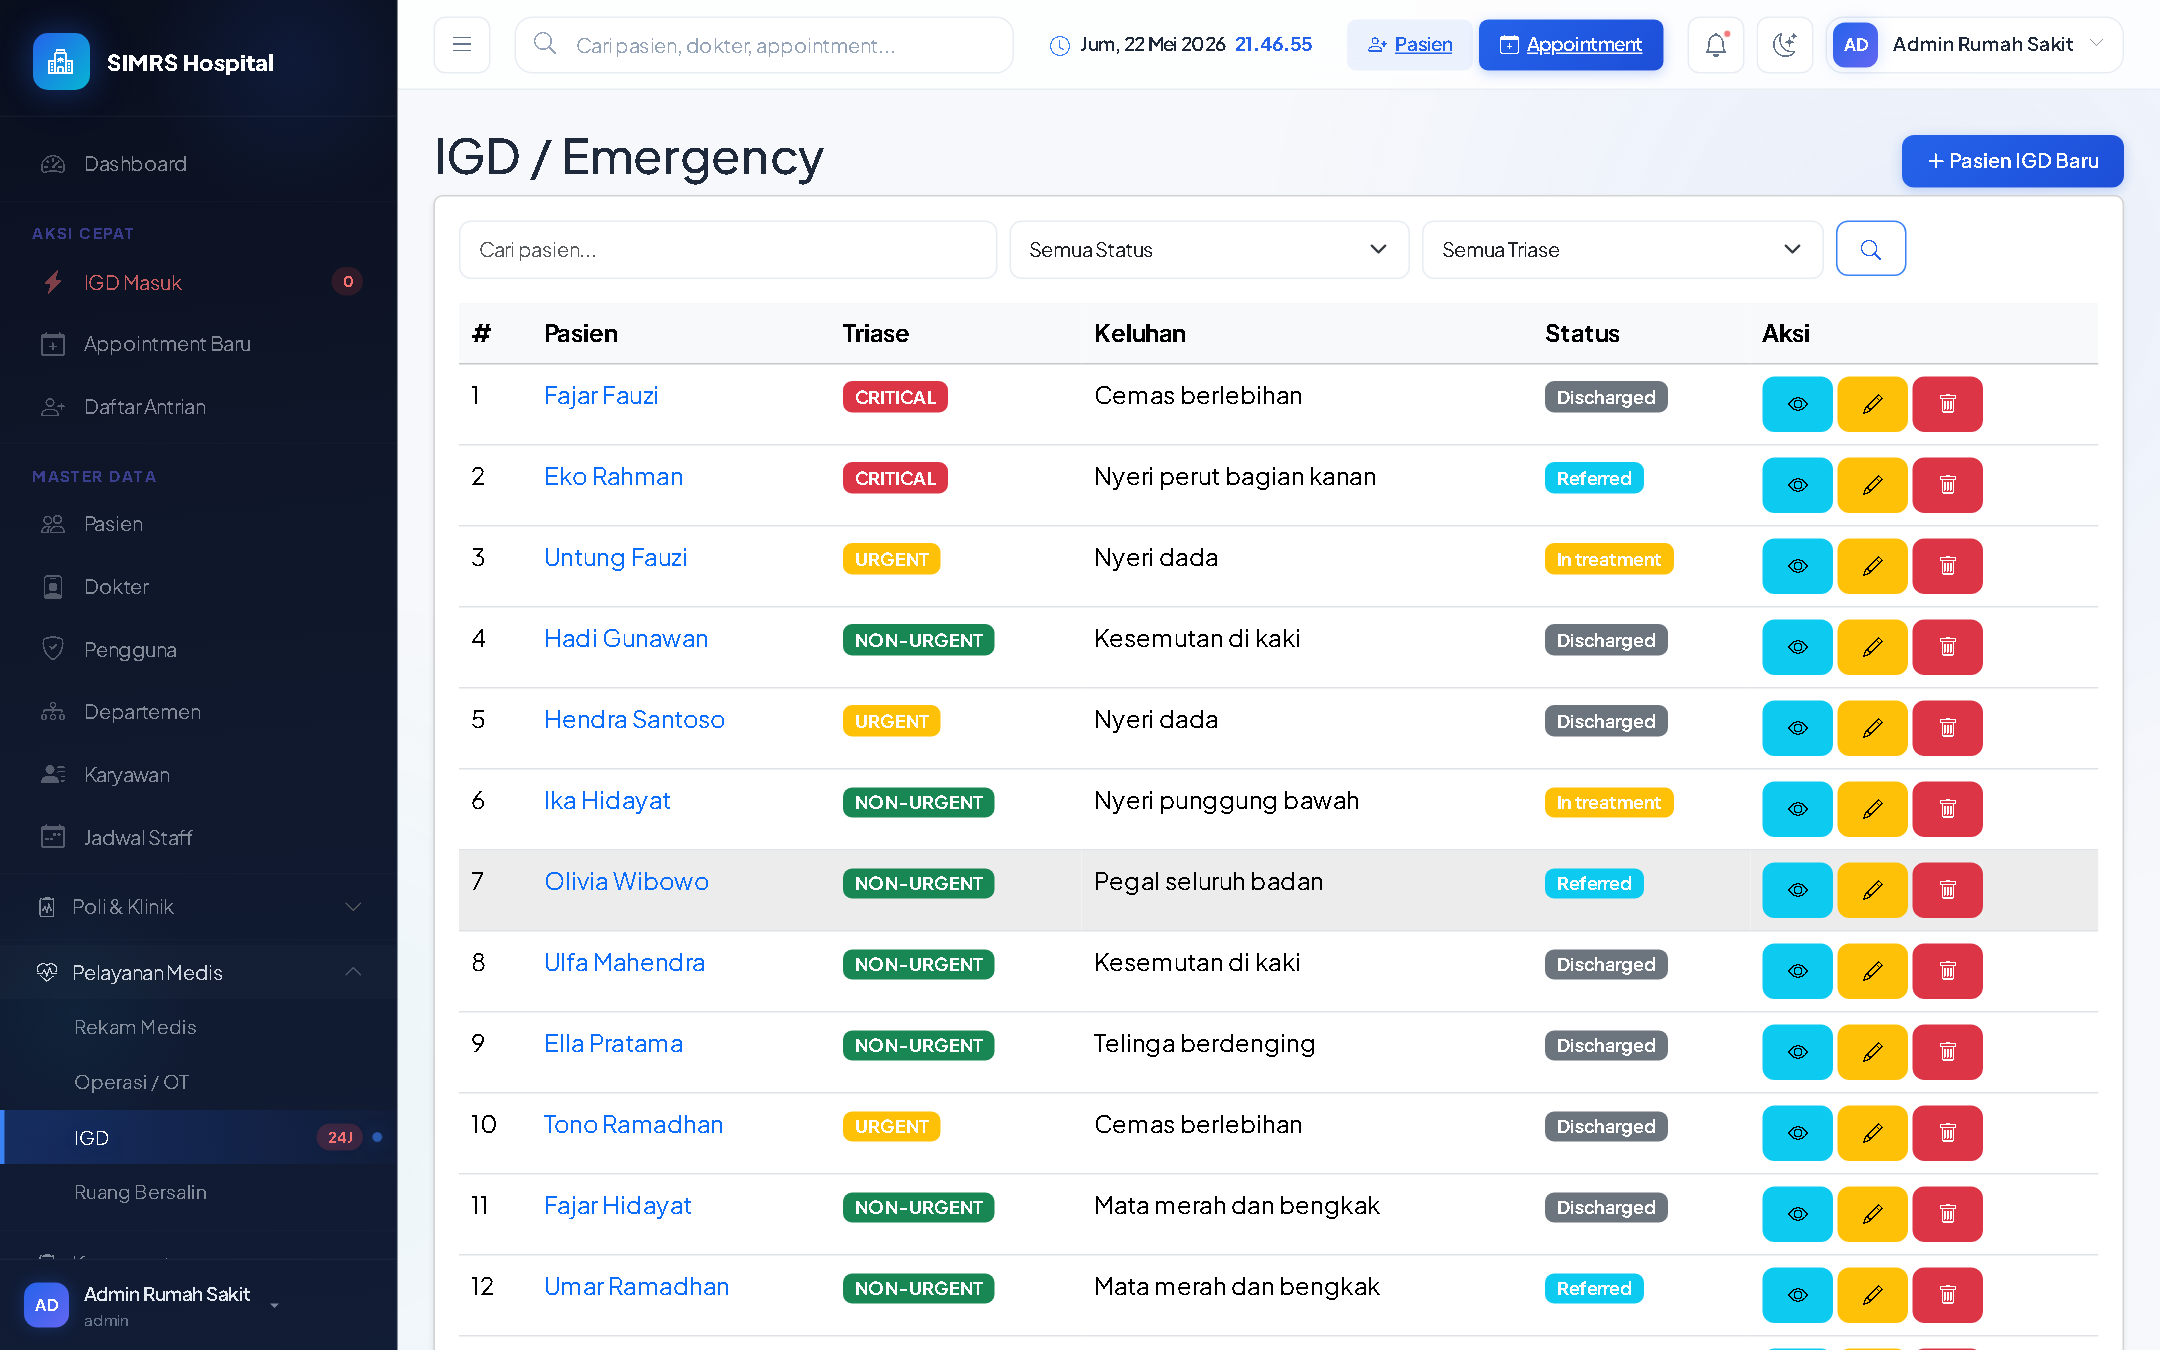
Task: Click the Appointment header button
Action: (x=1570, y=45)
